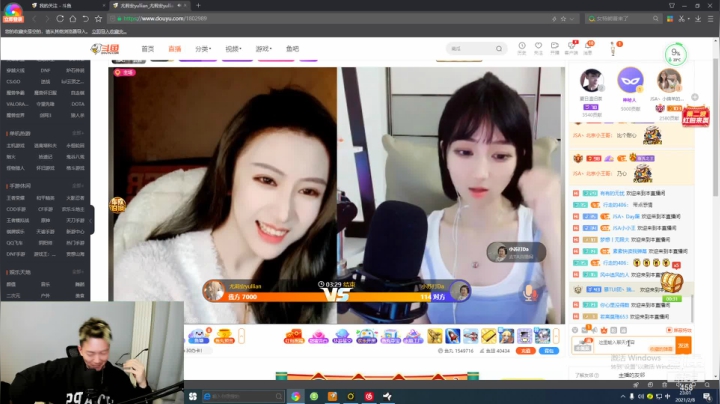Expand address bar dropdown arrow
Image resolution: width=720 pixels, height=404 pixels.
click(x=572, y=19)
